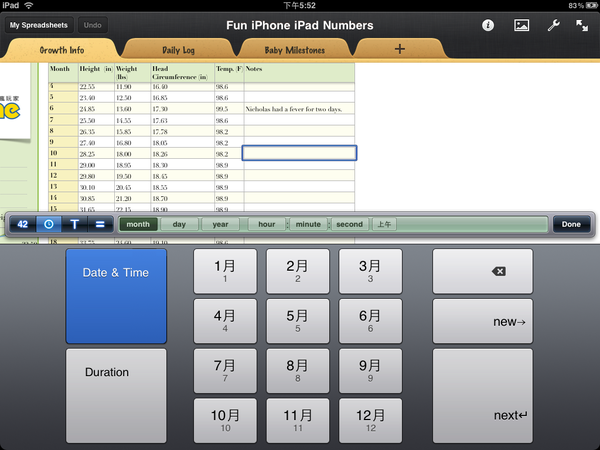Tap the clock time 下午5:52
Viewport: 600px width, 450px height.
pyautogui.click(x=299, y=5)
